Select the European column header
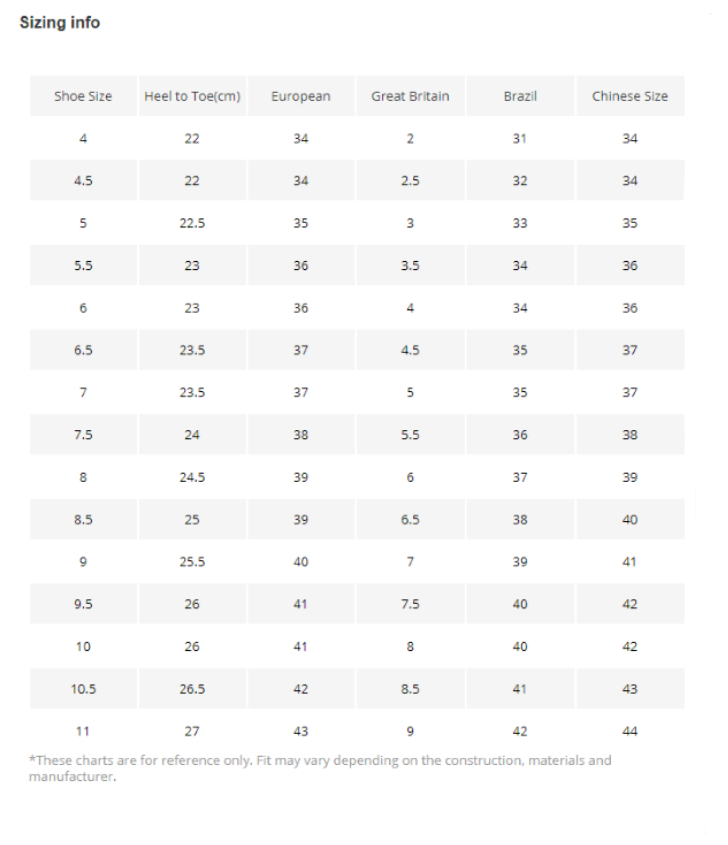 tap(301, 96)
